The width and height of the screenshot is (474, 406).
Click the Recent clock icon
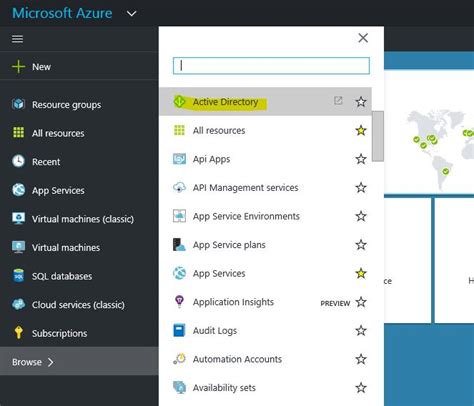point(18,161)
